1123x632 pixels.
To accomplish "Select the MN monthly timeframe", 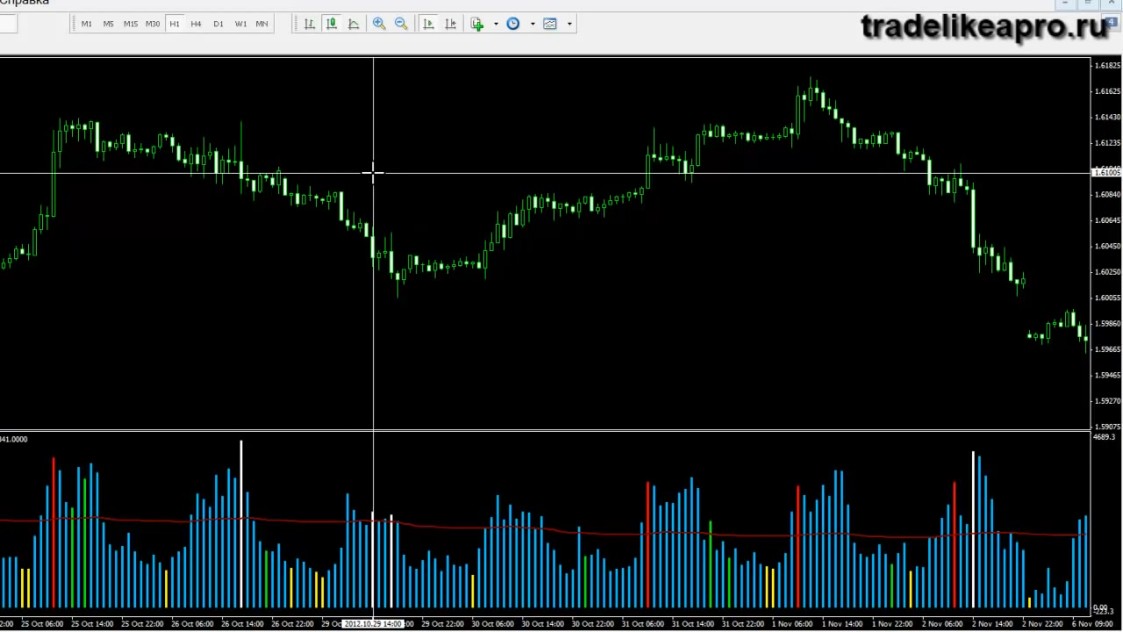I will [262, 24].
